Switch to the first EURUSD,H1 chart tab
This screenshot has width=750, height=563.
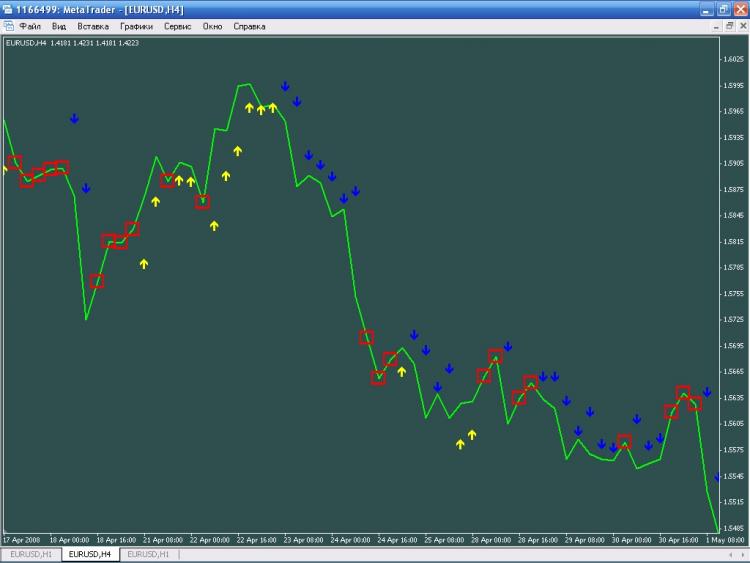pos(30,554)
